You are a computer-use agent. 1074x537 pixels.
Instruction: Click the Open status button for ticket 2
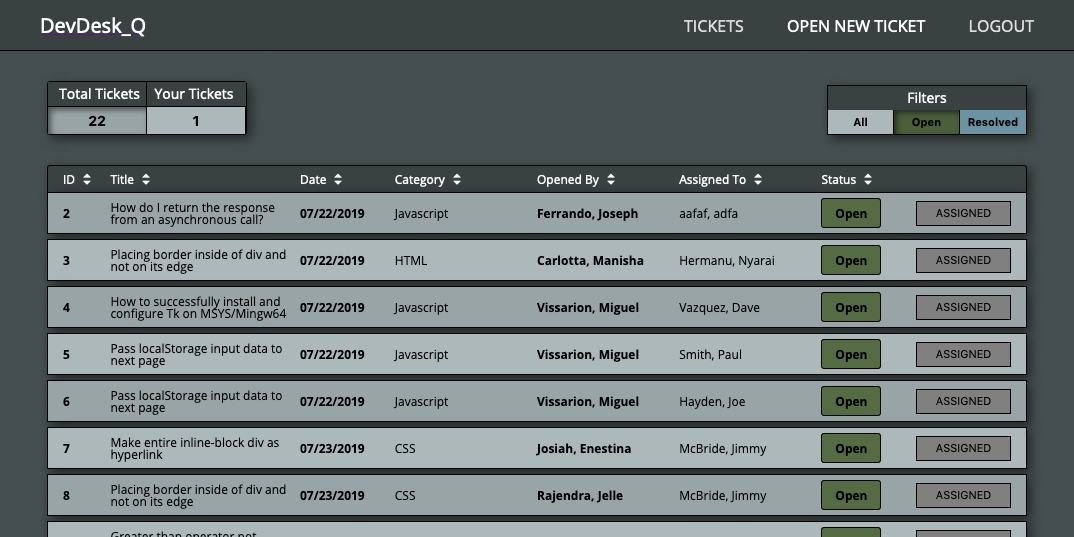click(x=851, y=213)
